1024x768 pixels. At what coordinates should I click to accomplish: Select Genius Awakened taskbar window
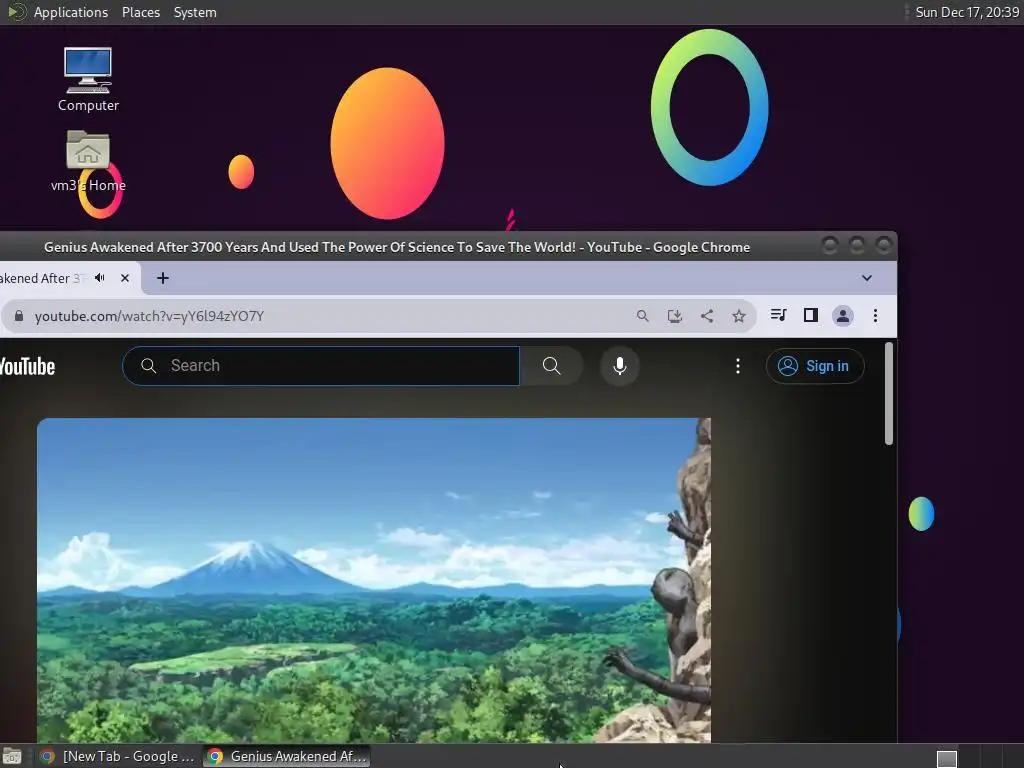tap(287, 756)
